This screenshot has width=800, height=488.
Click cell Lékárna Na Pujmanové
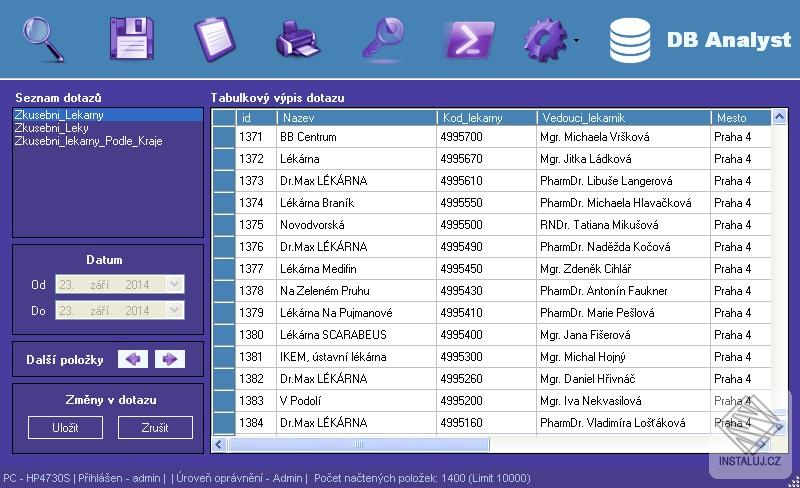point(357,313)
